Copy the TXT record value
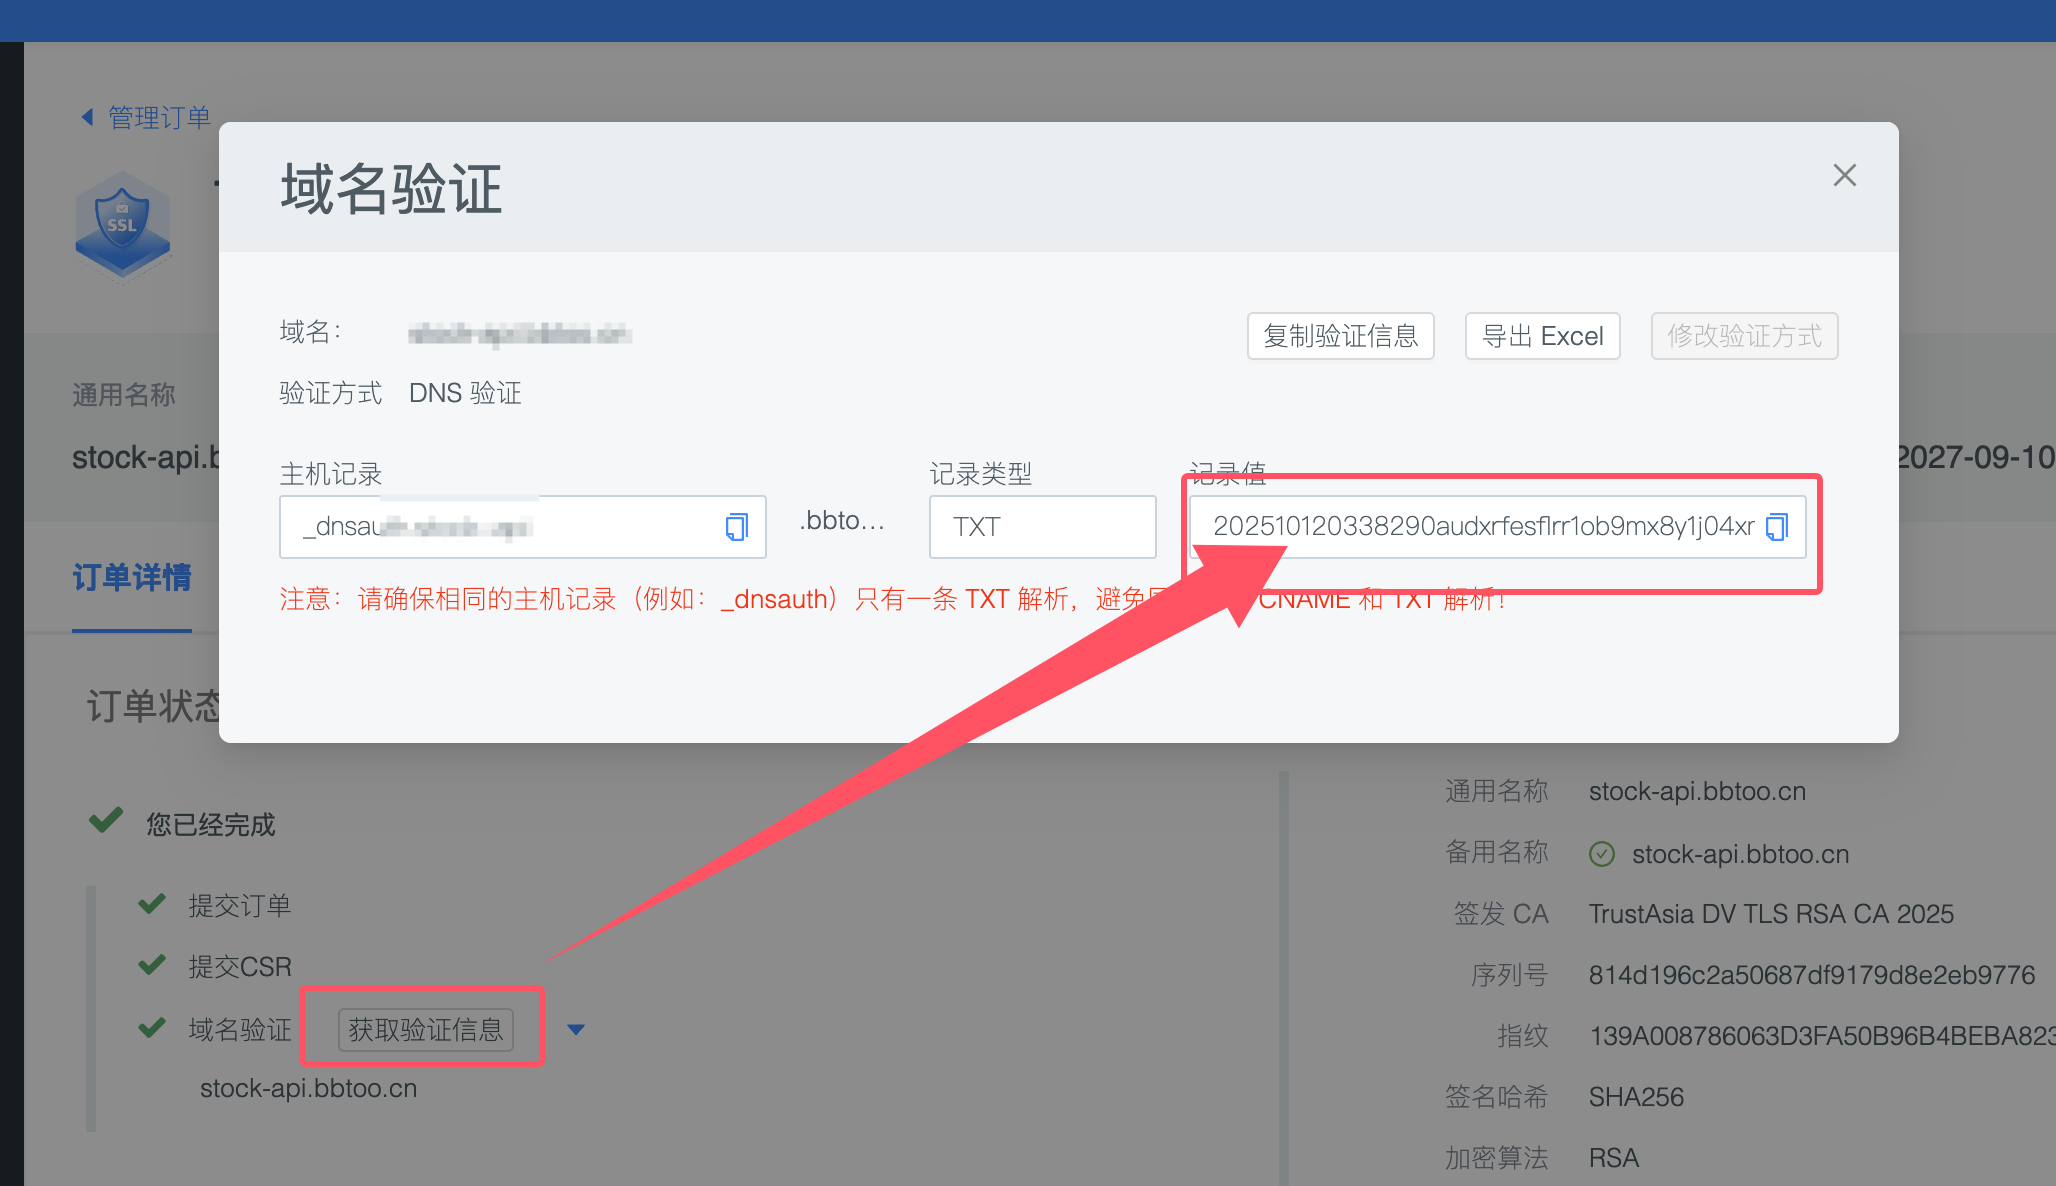2056x1186 pixels. 1777,527
